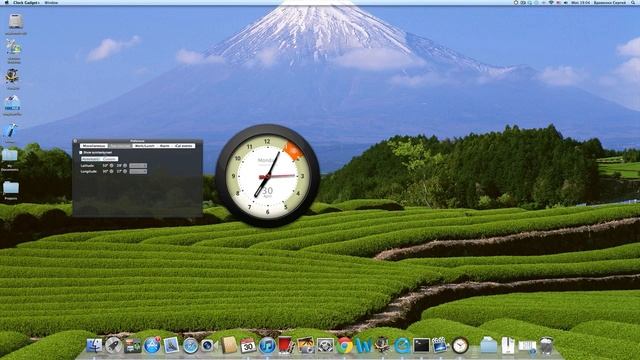Open Finder from the Dock
The height and width of the screenshot is (360, 640).
click(x=95, y=345)
